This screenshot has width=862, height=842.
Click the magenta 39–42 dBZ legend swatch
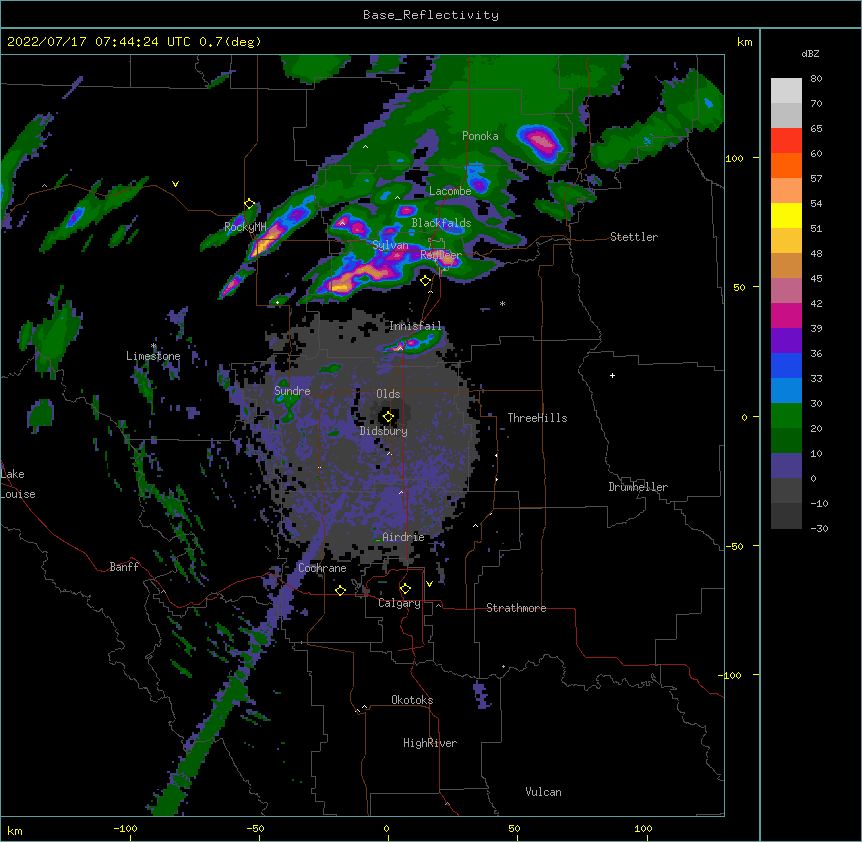click(x=786, y=315)
